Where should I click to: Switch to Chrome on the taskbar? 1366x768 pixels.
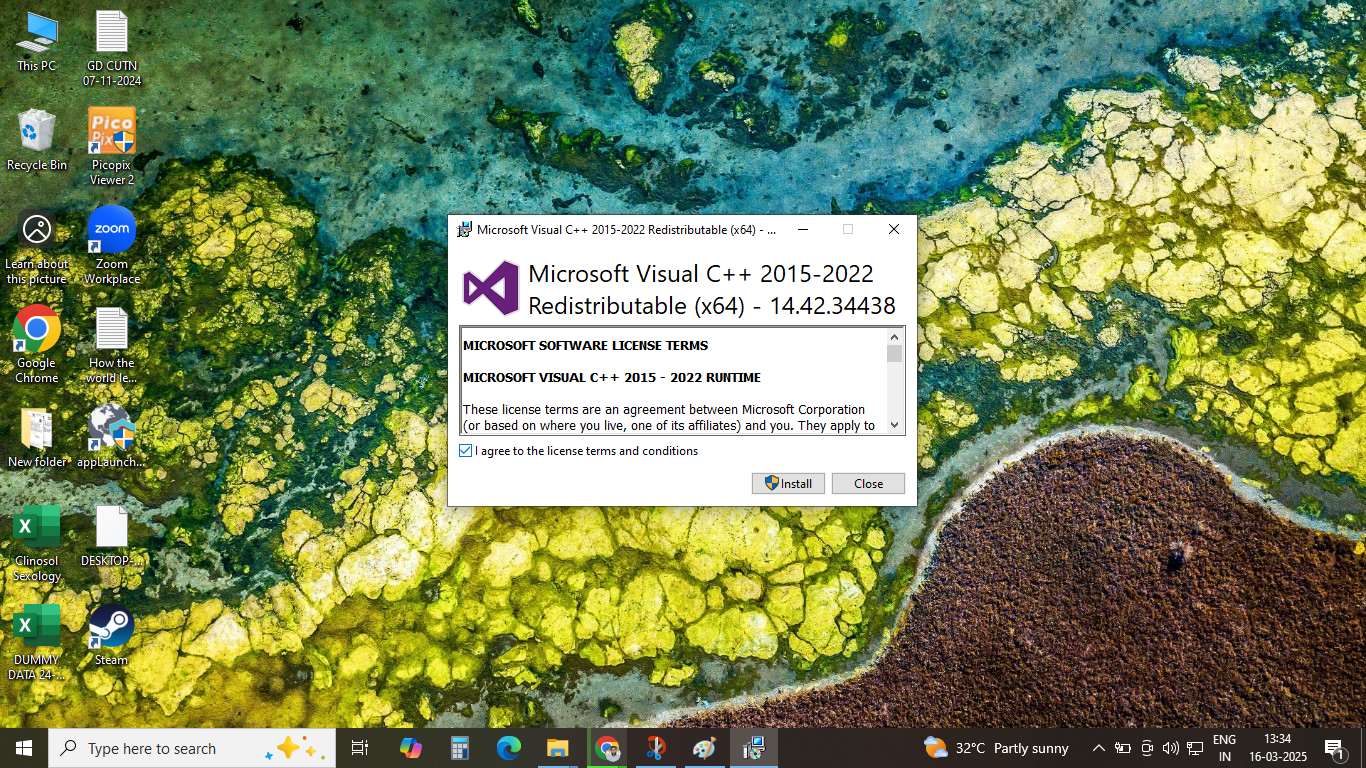click(x=607, y=748)
